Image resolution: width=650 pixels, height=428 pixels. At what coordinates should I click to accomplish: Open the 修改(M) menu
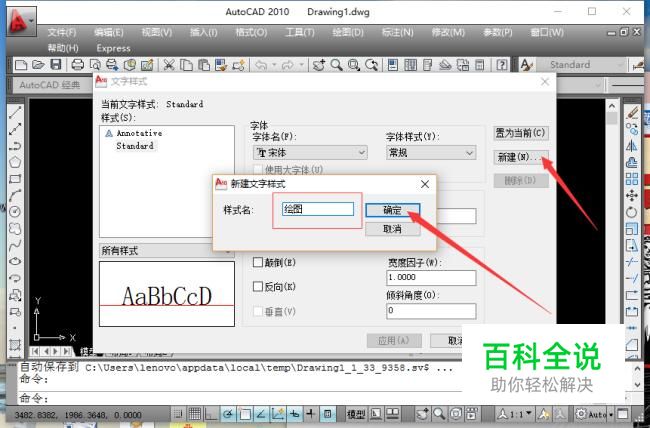click(448, 32)
